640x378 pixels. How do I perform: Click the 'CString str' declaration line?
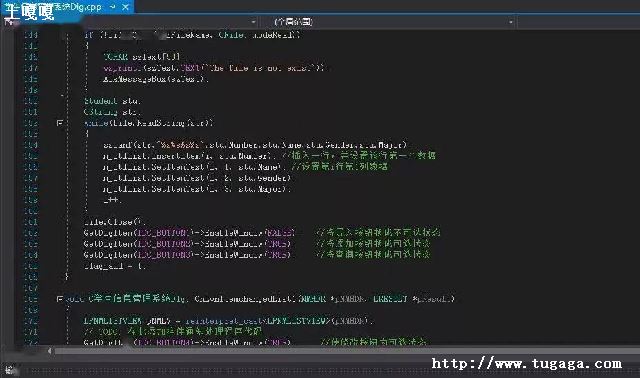[112, 111]
